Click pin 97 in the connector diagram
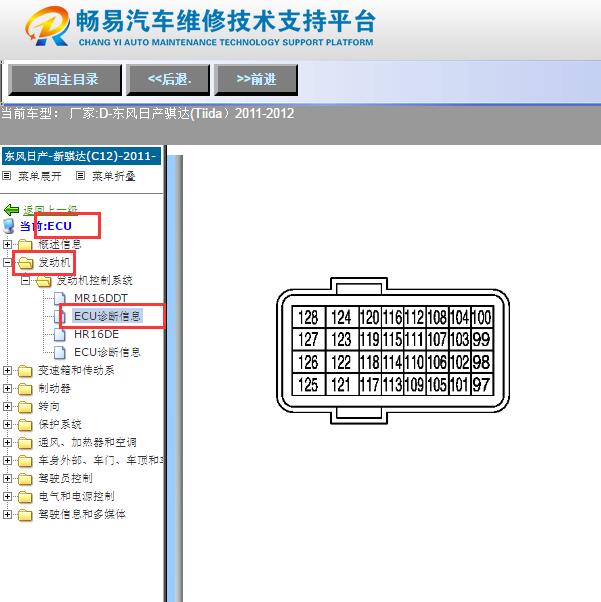The width and height of the screenshot is (601, 602). pyautogui.click(x=482, y=384)
